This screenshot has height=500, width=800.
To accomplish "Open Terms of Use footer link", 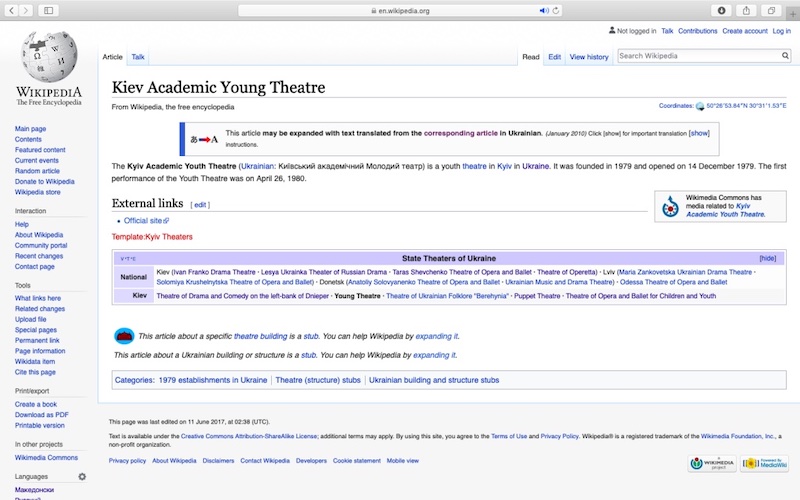I will click(x=509, y=436).
